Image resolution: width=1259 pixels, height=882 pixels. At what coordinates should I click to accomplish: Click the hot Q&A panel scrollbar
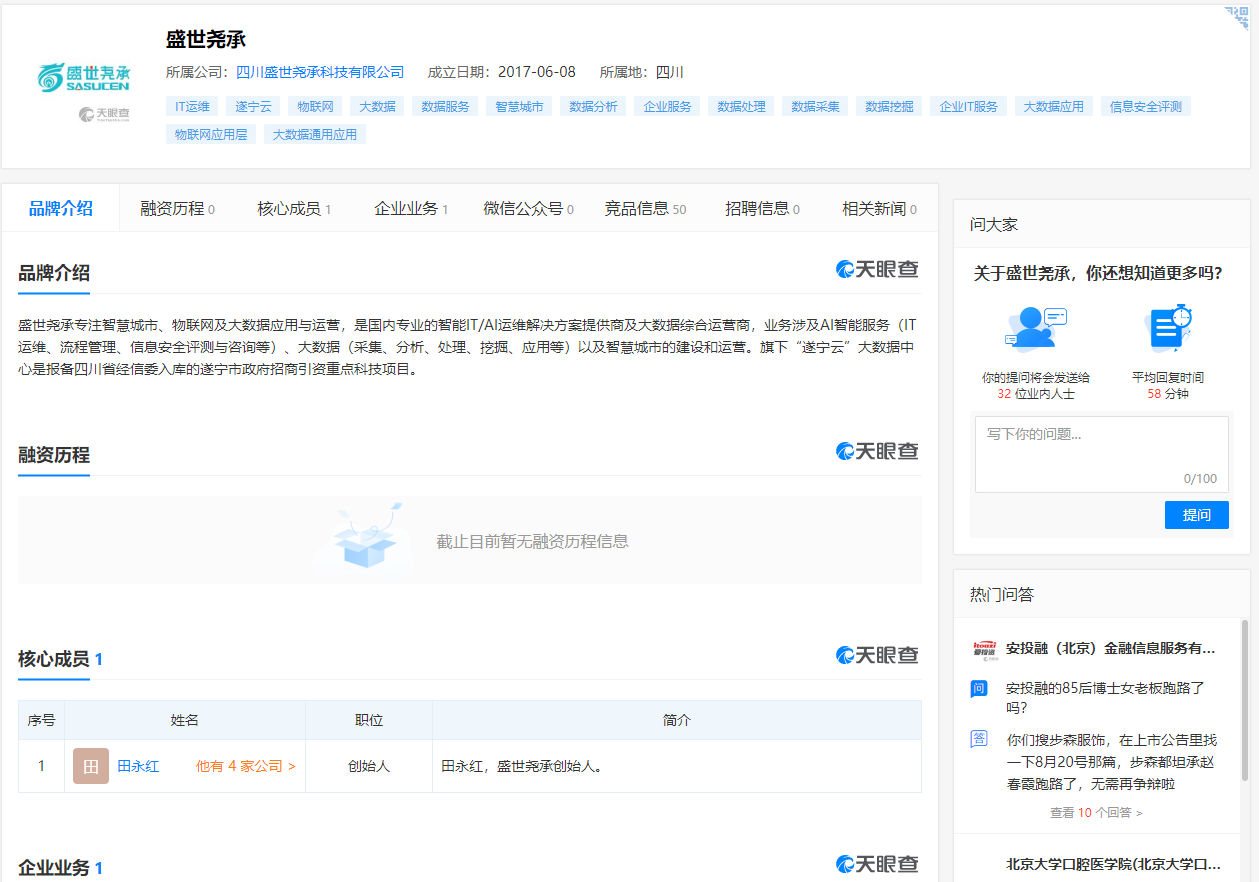pos(1245,700)
